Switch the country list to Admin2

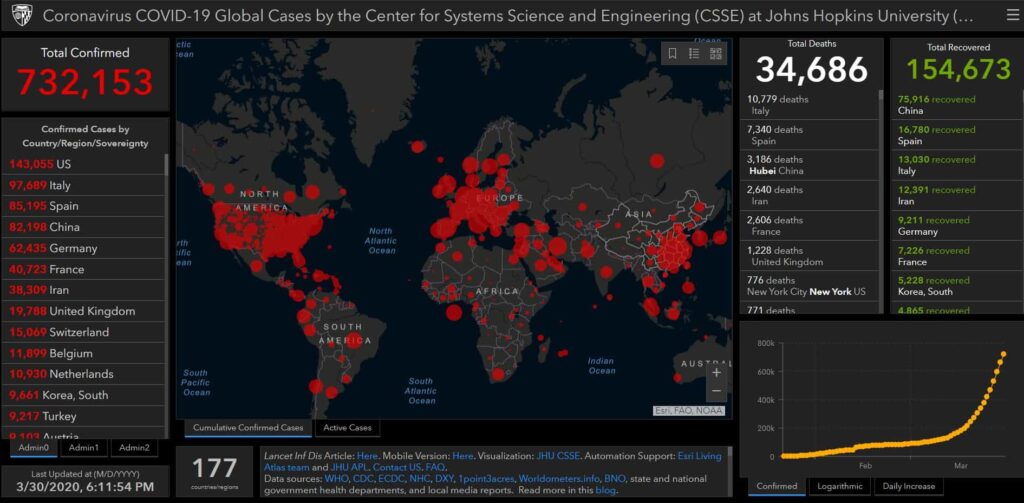click(134, 447)
